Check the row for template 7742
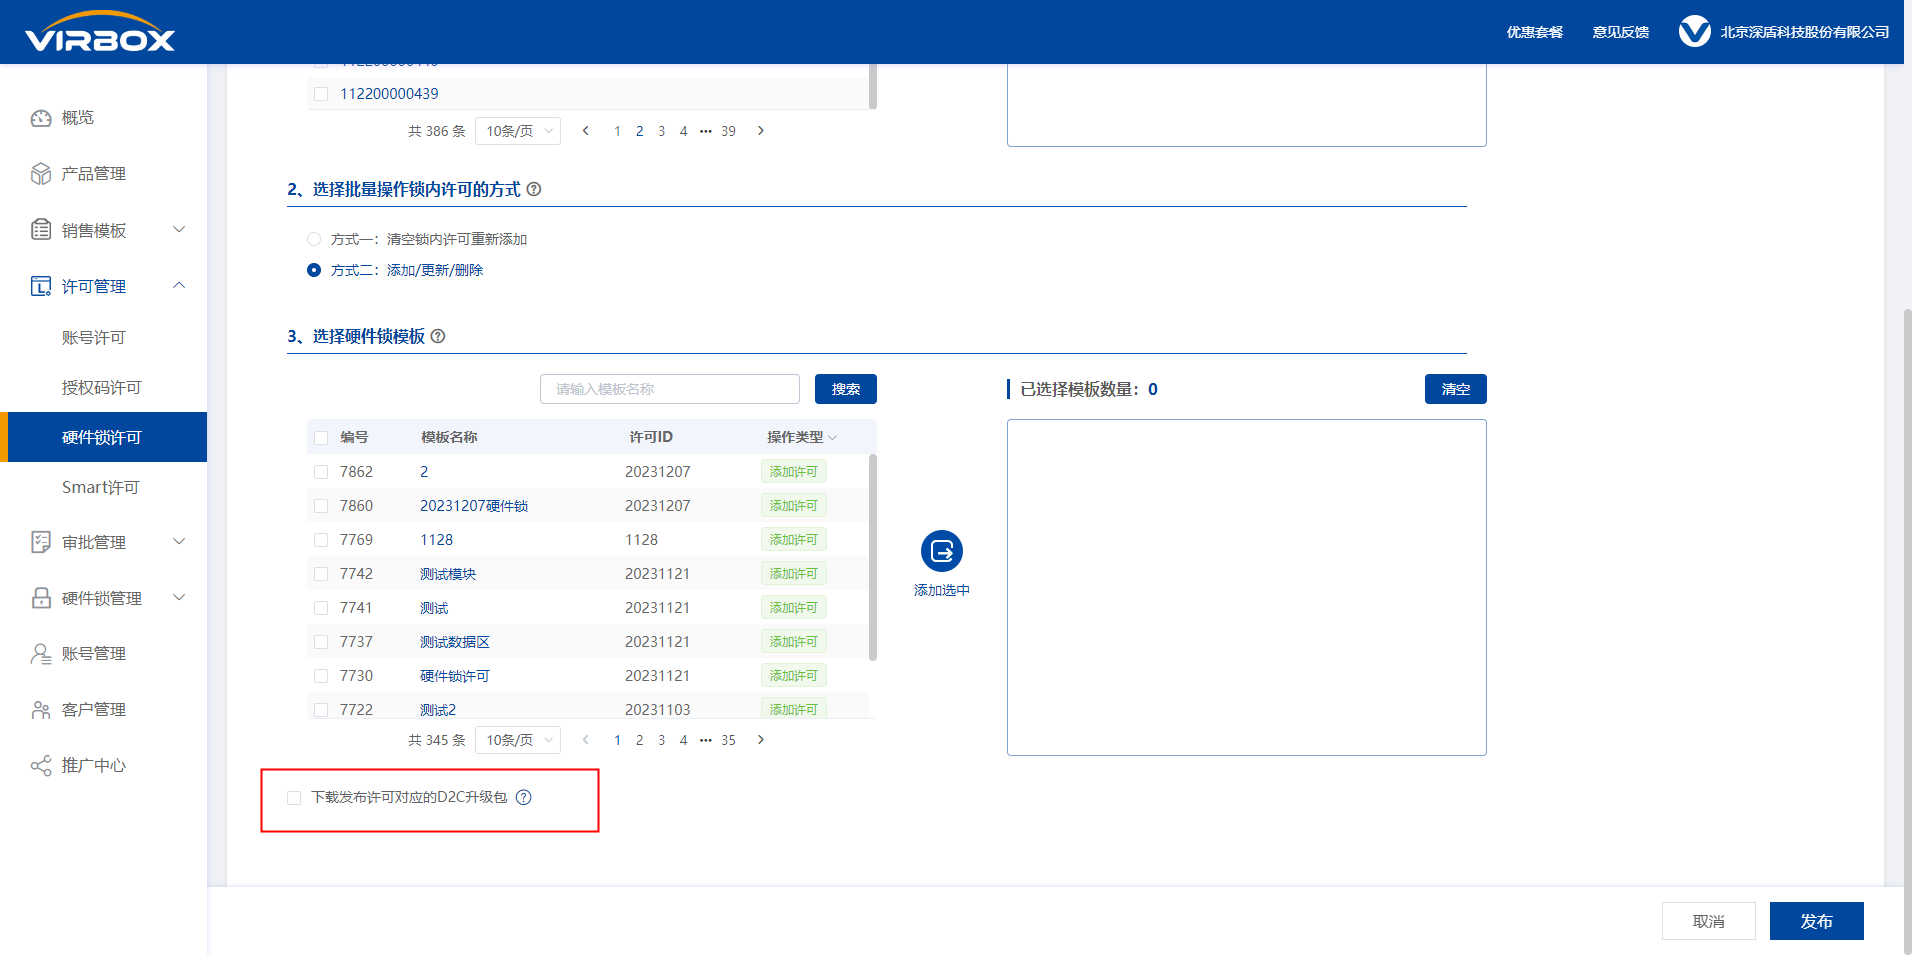1912x955 pixels. 321,574
